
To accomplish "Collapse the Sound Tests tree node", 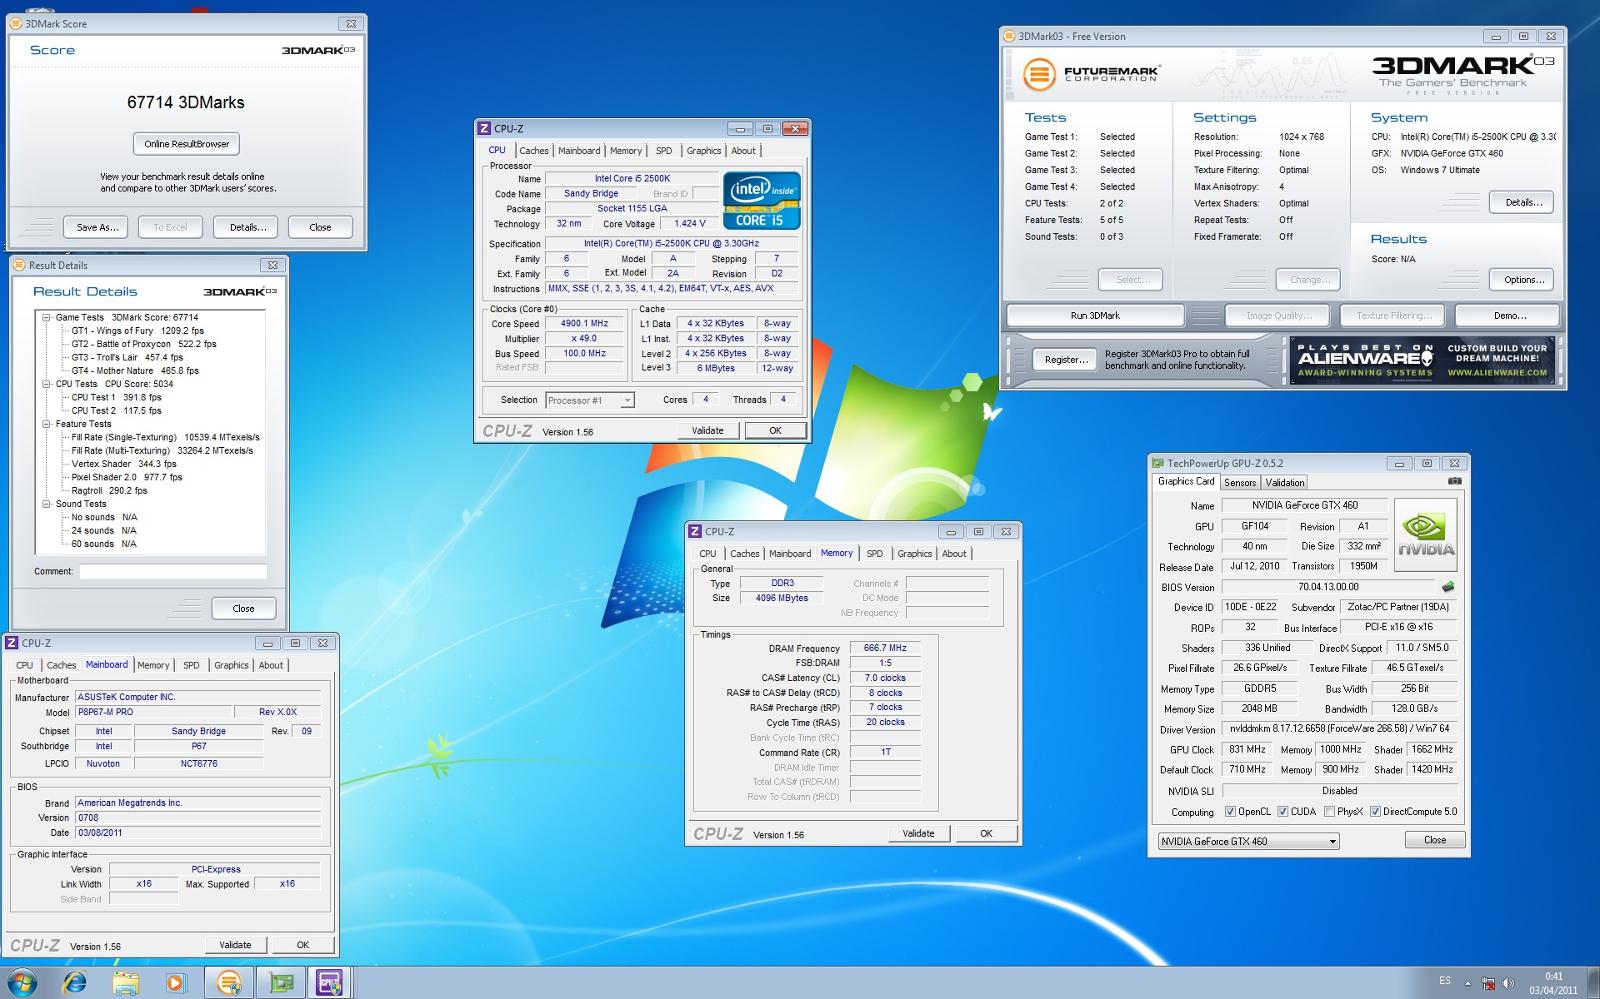I will [x=46, y=504].
